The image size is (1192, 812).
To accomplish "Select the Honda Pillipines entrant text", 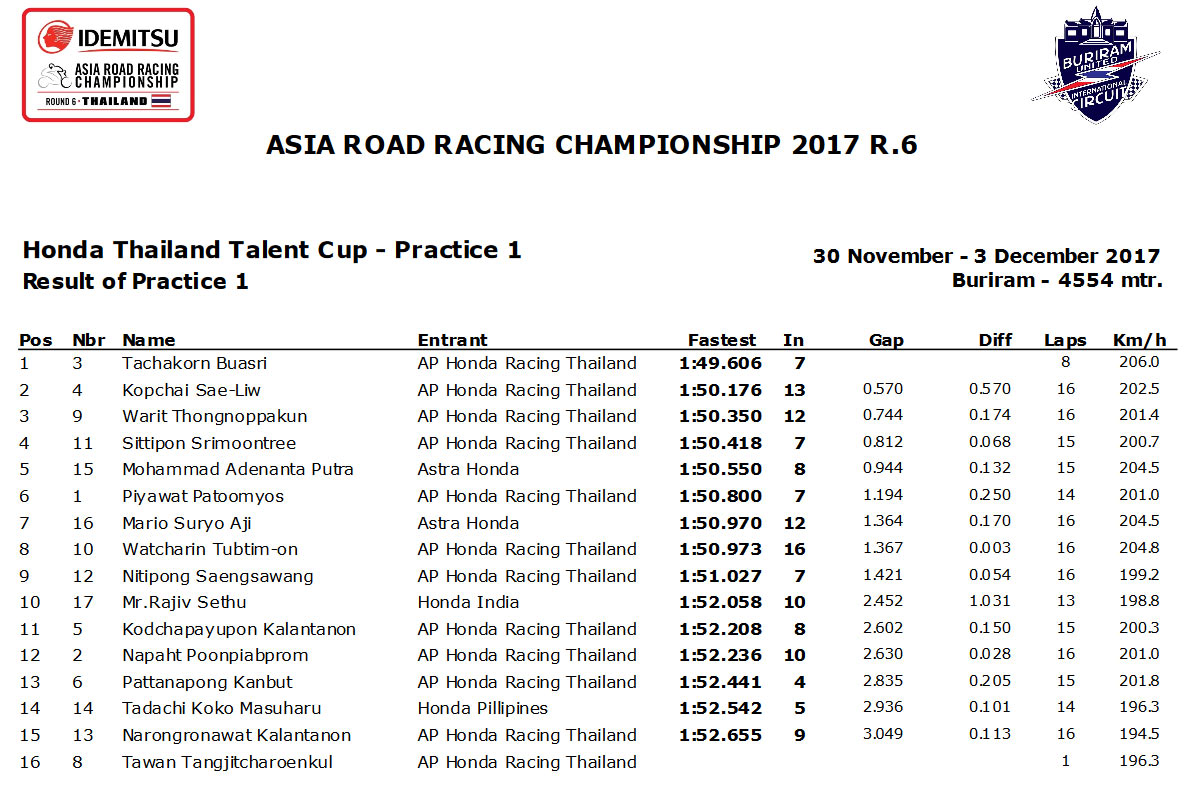I will [483, 709].
